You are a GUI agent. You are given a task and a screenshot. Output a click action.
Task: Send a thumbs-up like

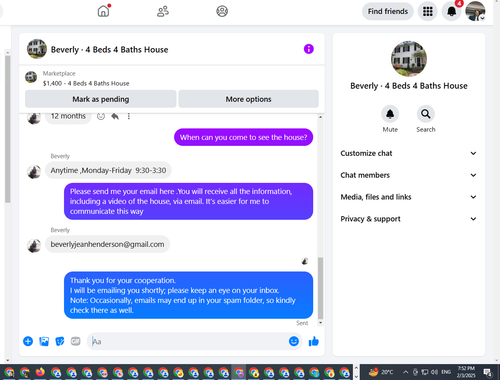[314, 341]
